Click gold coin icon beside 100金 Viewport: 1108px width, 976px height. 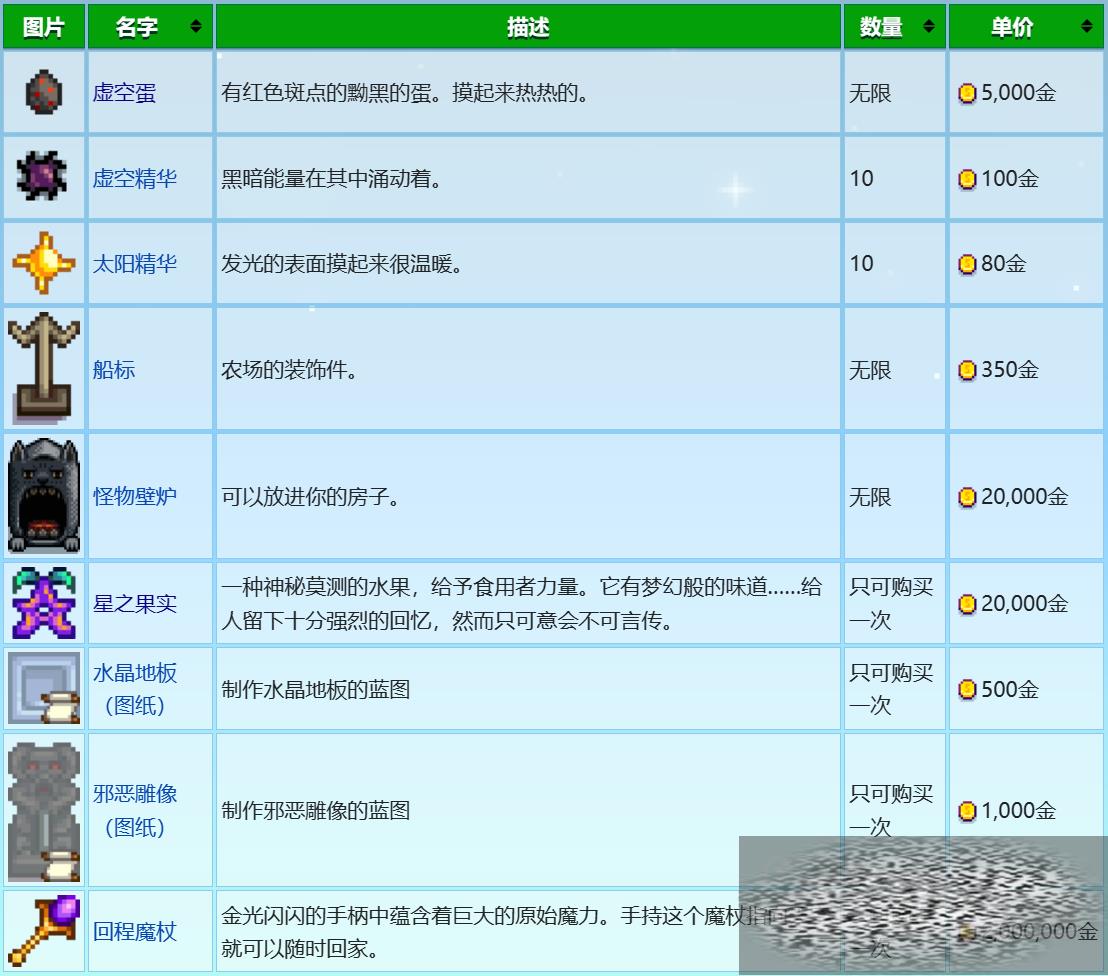tap(967, 180)
